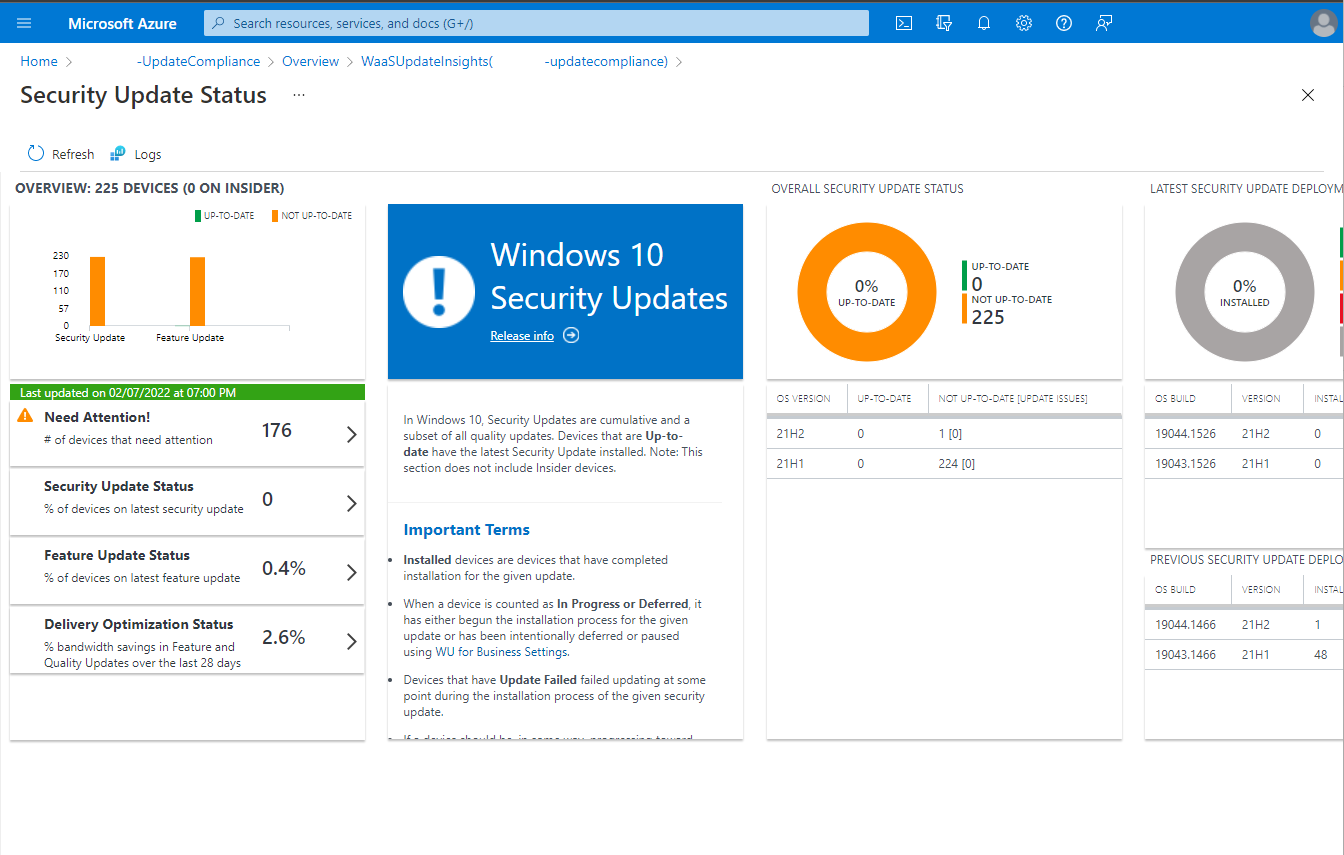Go to Home breadcrumb
The width and height of the screenshot is (1344, 855).
point(39,61)
